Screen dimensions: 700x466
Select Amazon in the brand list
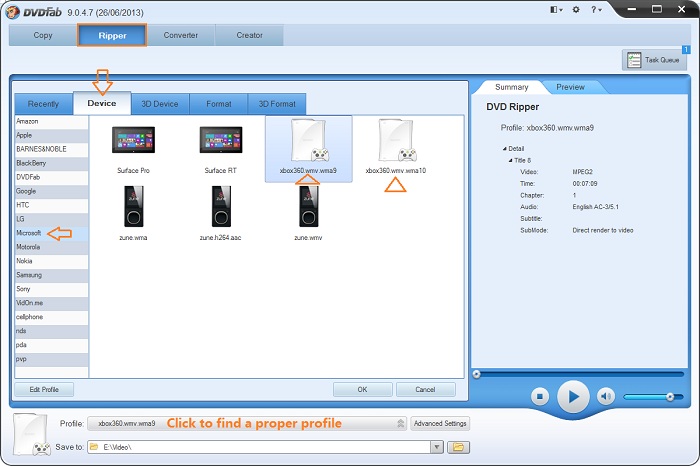(x=51, y=121)
